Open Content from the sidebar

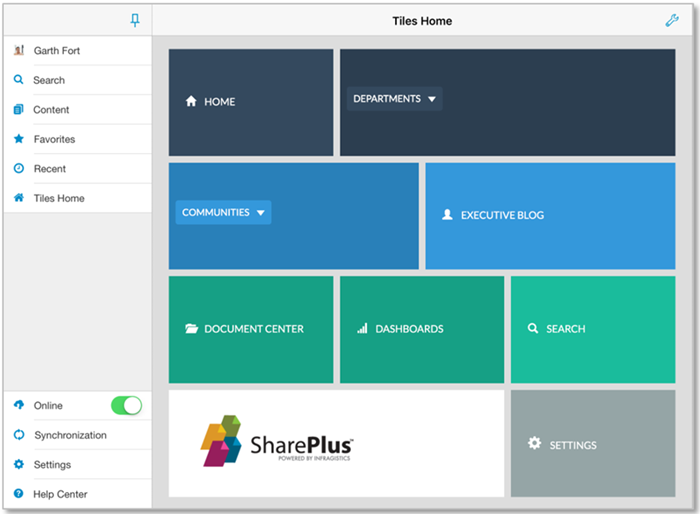pyautogui.click(x=51, y=110)
